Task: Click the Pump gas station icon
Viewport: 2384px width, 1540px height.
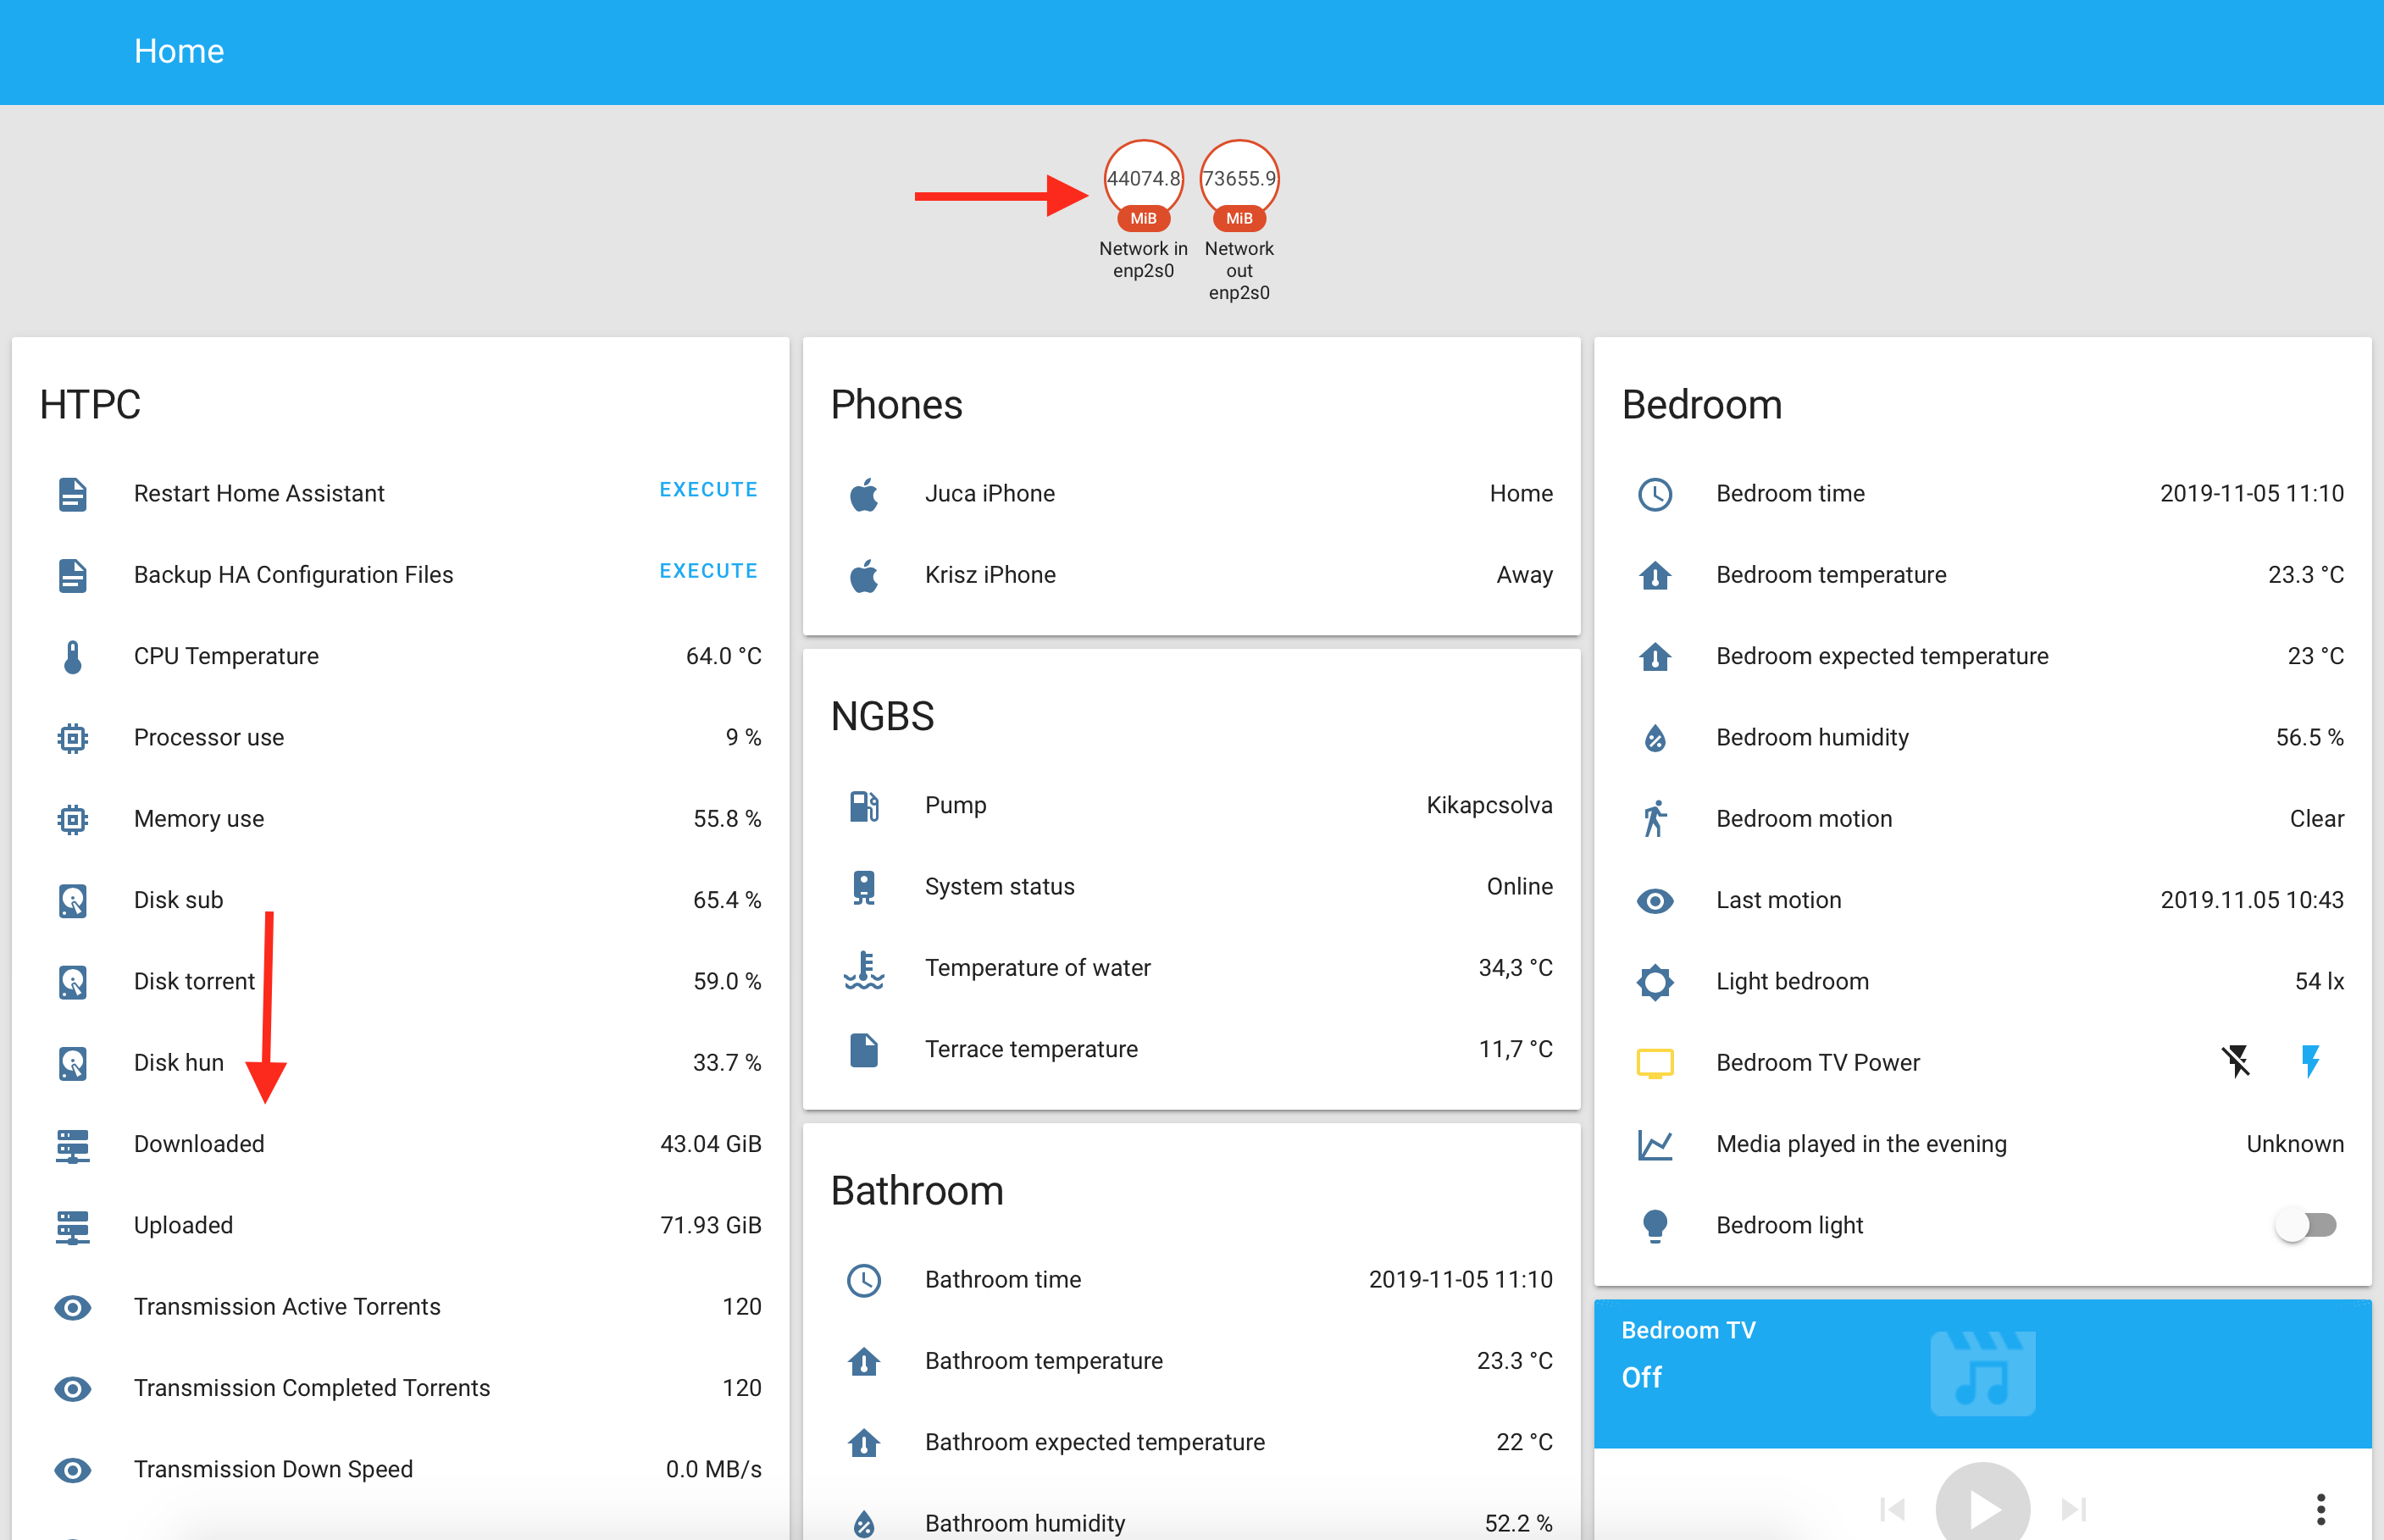Action: click(x=864, y=806)
